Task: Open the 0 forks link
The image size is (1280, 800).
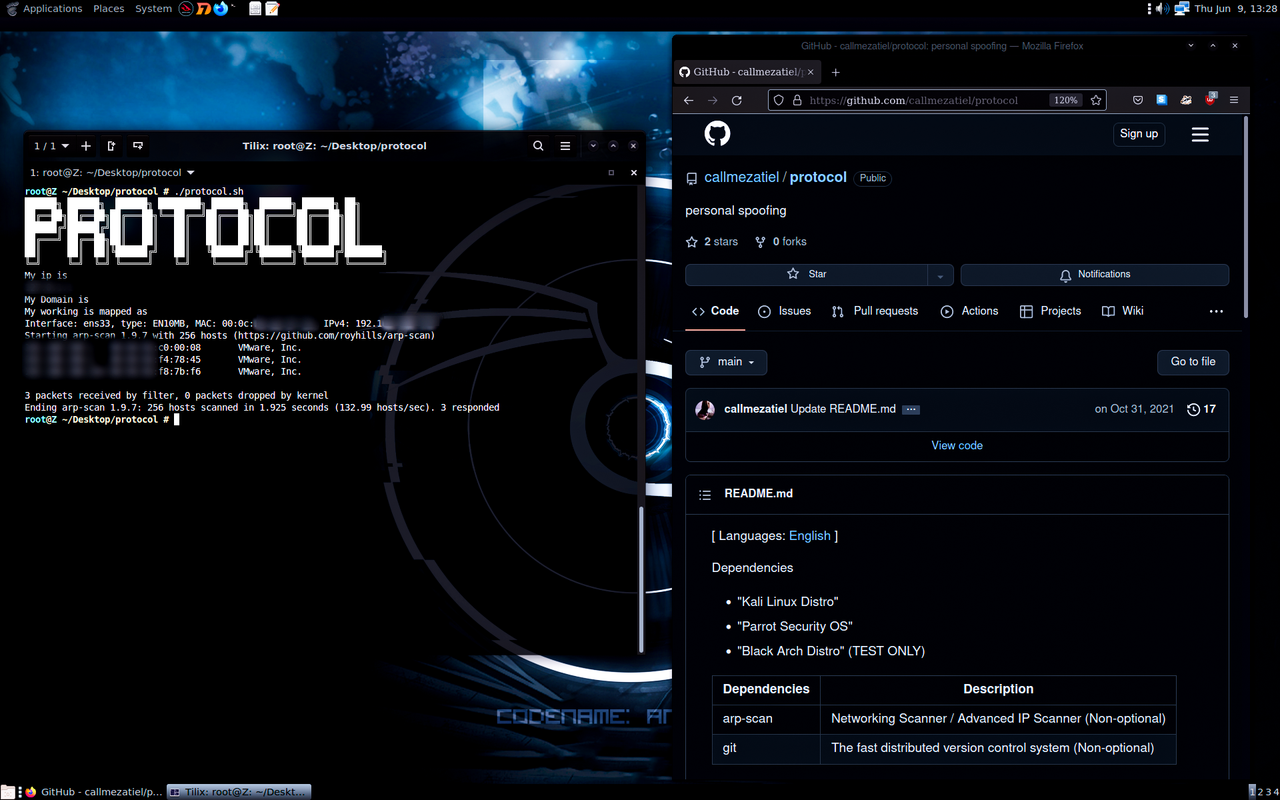Action: coord(781,242)
